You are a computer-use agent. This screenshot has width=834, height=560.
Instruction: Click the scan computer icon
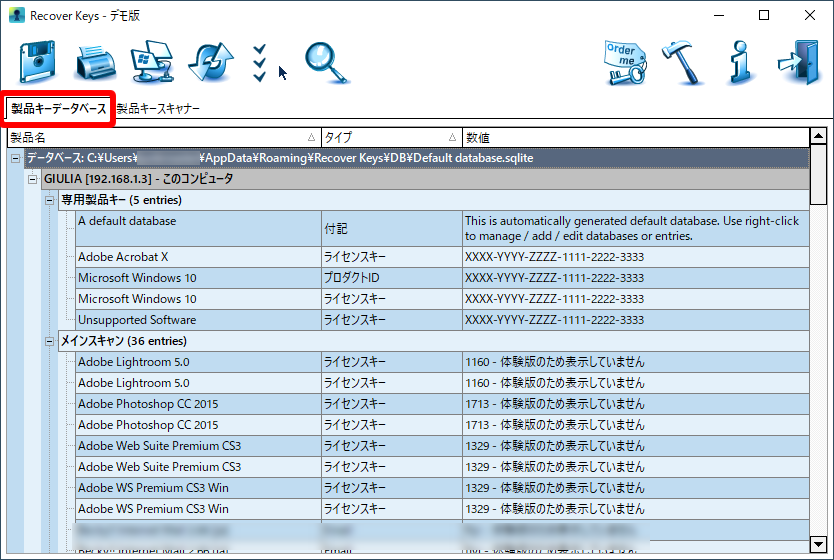pyautogui.click(x=153, y=62)
